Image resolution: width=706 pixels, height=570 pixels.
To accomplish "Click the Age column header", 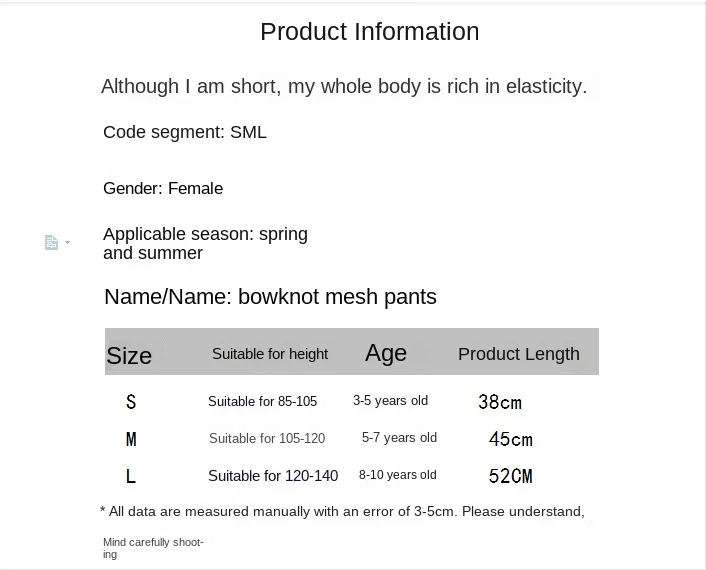I will pos(386,353).
